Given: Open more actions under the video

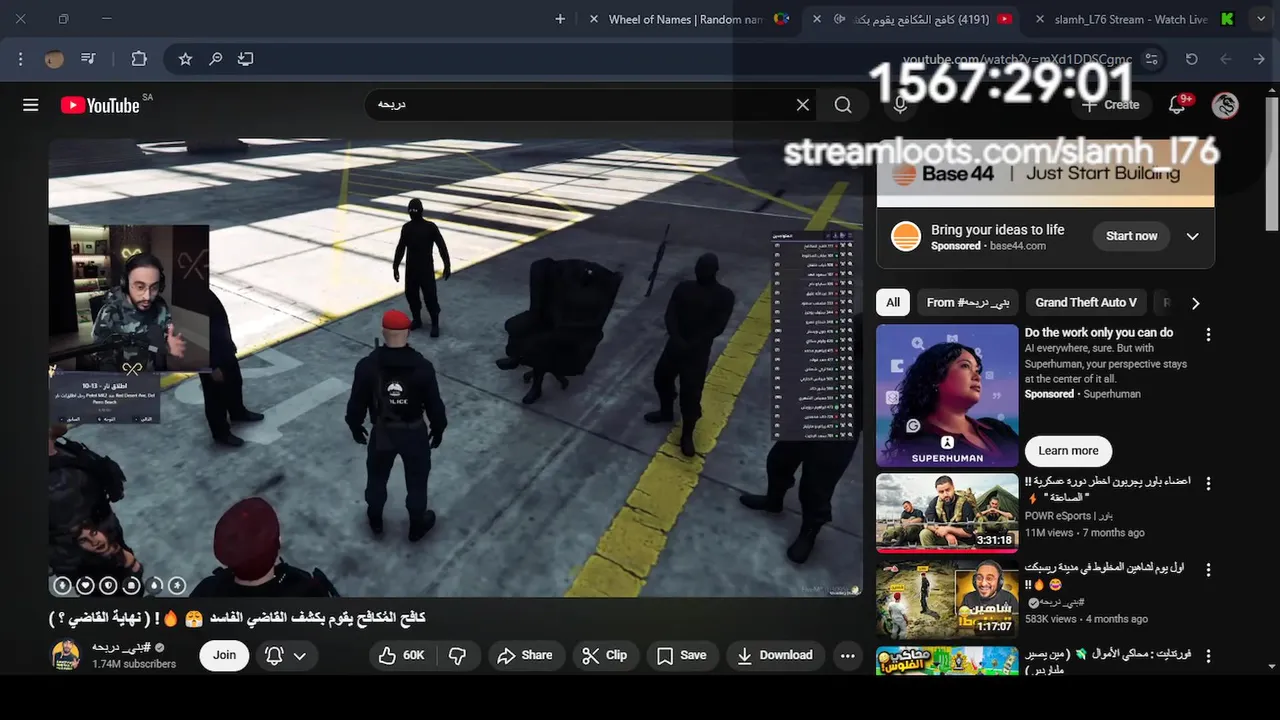Looking at the screenshot, I should click(x=848, y=655).
